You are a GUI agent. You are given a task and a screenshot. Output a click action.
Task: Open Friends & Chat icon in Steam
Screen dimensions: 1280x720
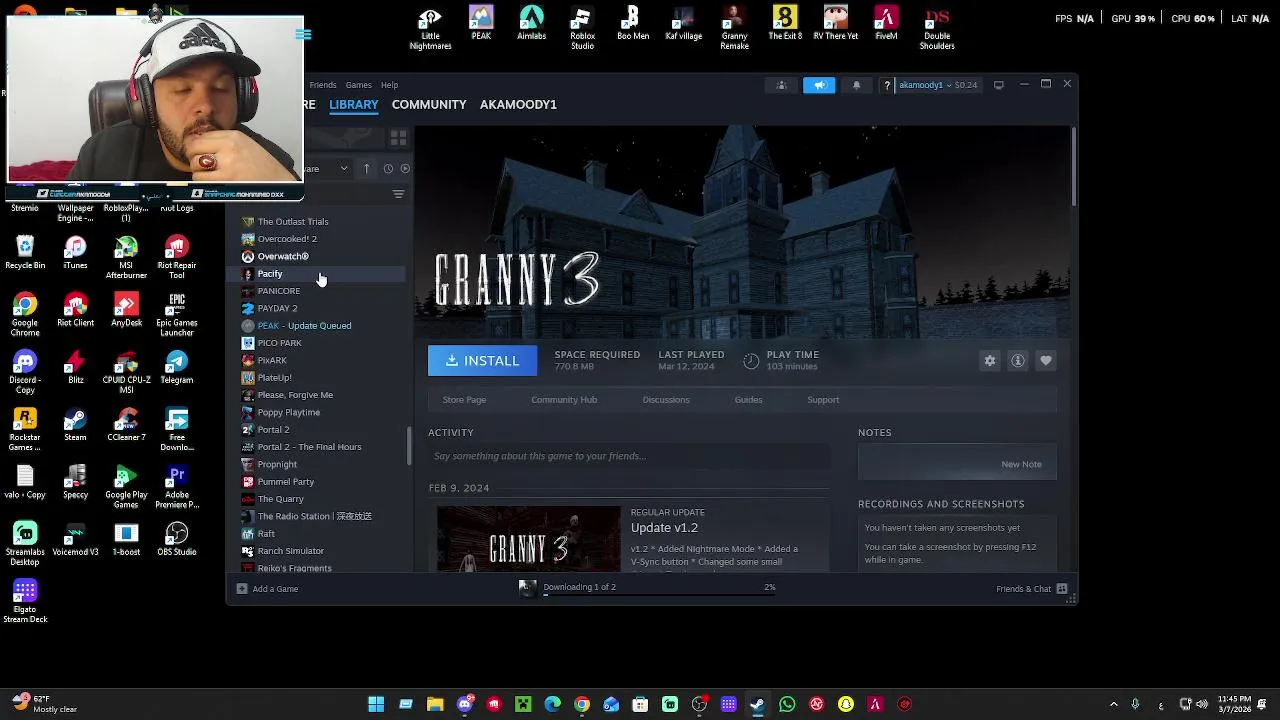(1062, 589)
